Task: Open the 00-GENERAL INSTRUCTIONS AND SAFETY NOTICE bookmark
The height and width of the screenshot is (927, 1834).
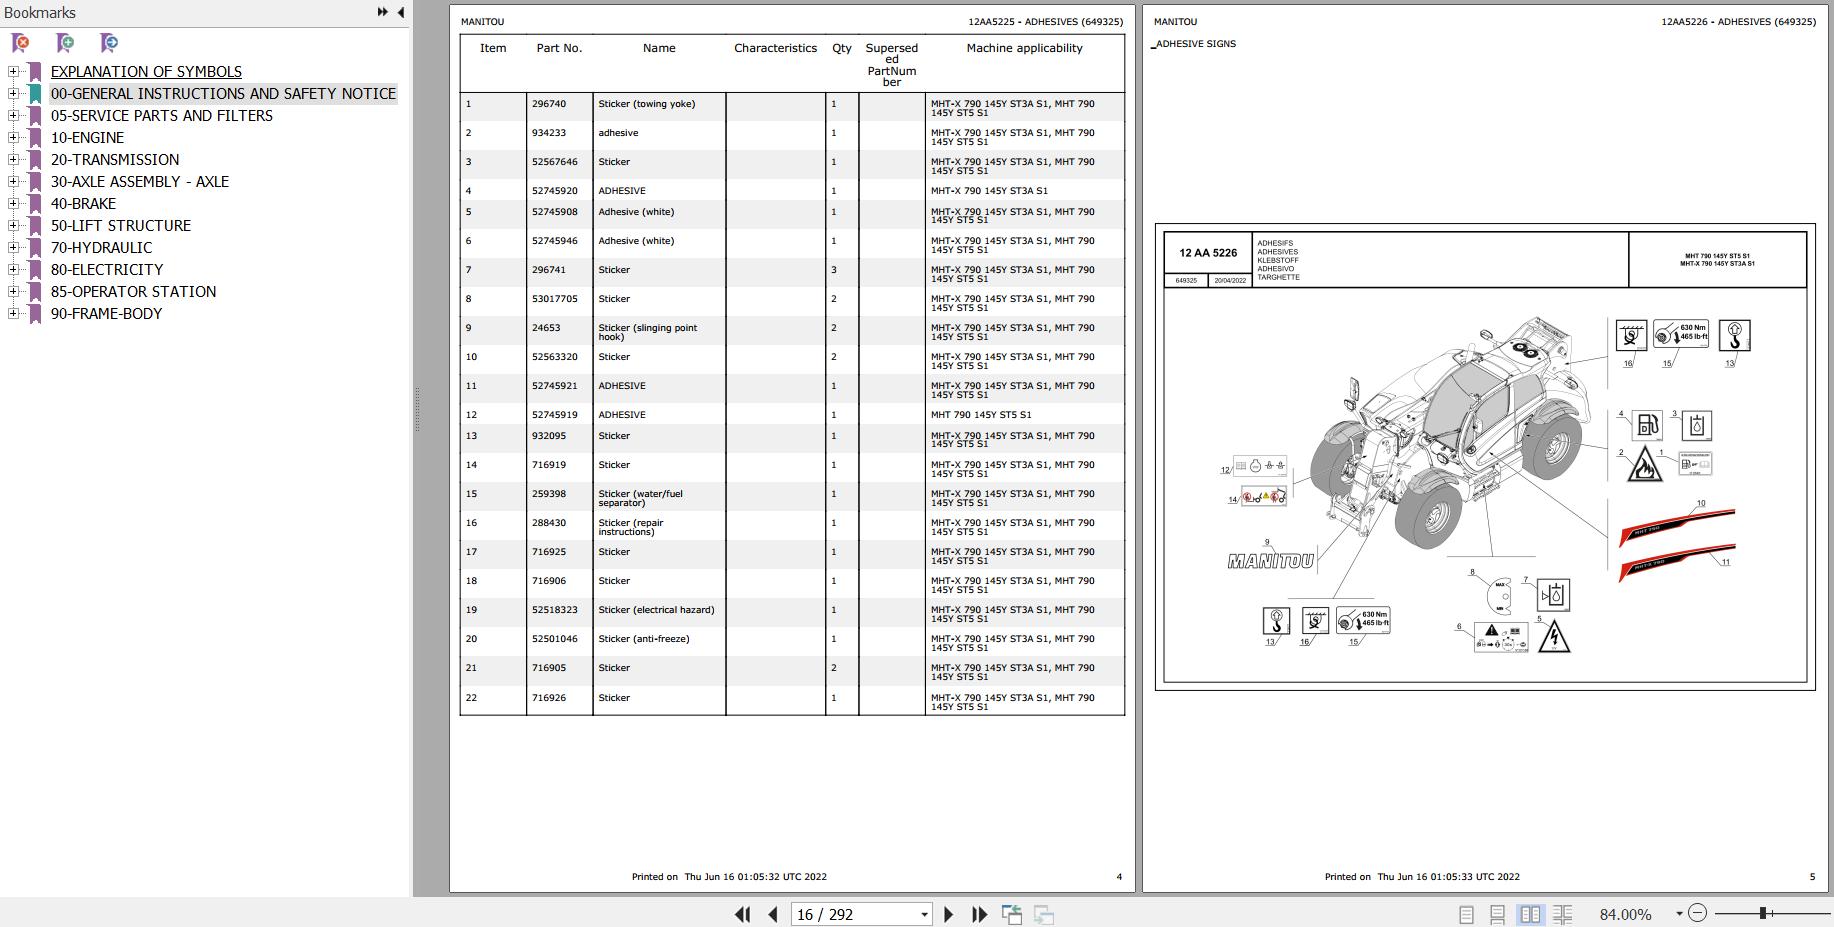Action: click(x=223, y=94)
